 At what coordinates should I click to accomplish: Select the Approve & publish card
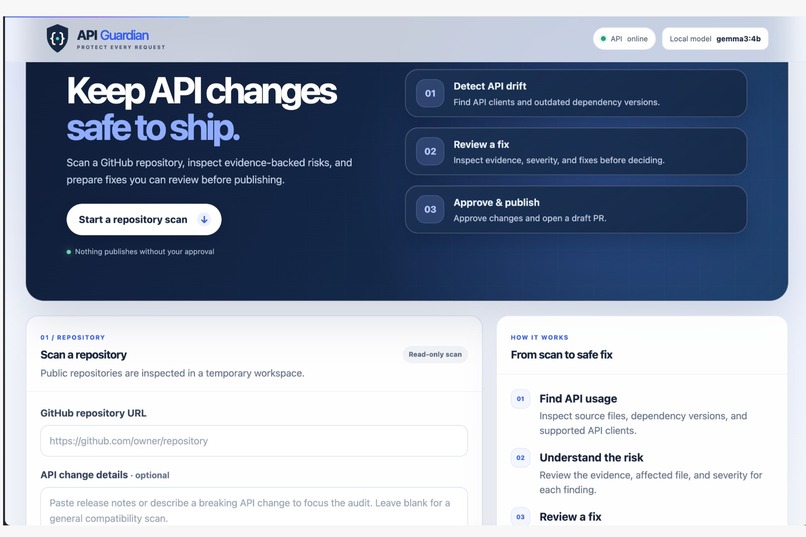(x=576, y=209)
